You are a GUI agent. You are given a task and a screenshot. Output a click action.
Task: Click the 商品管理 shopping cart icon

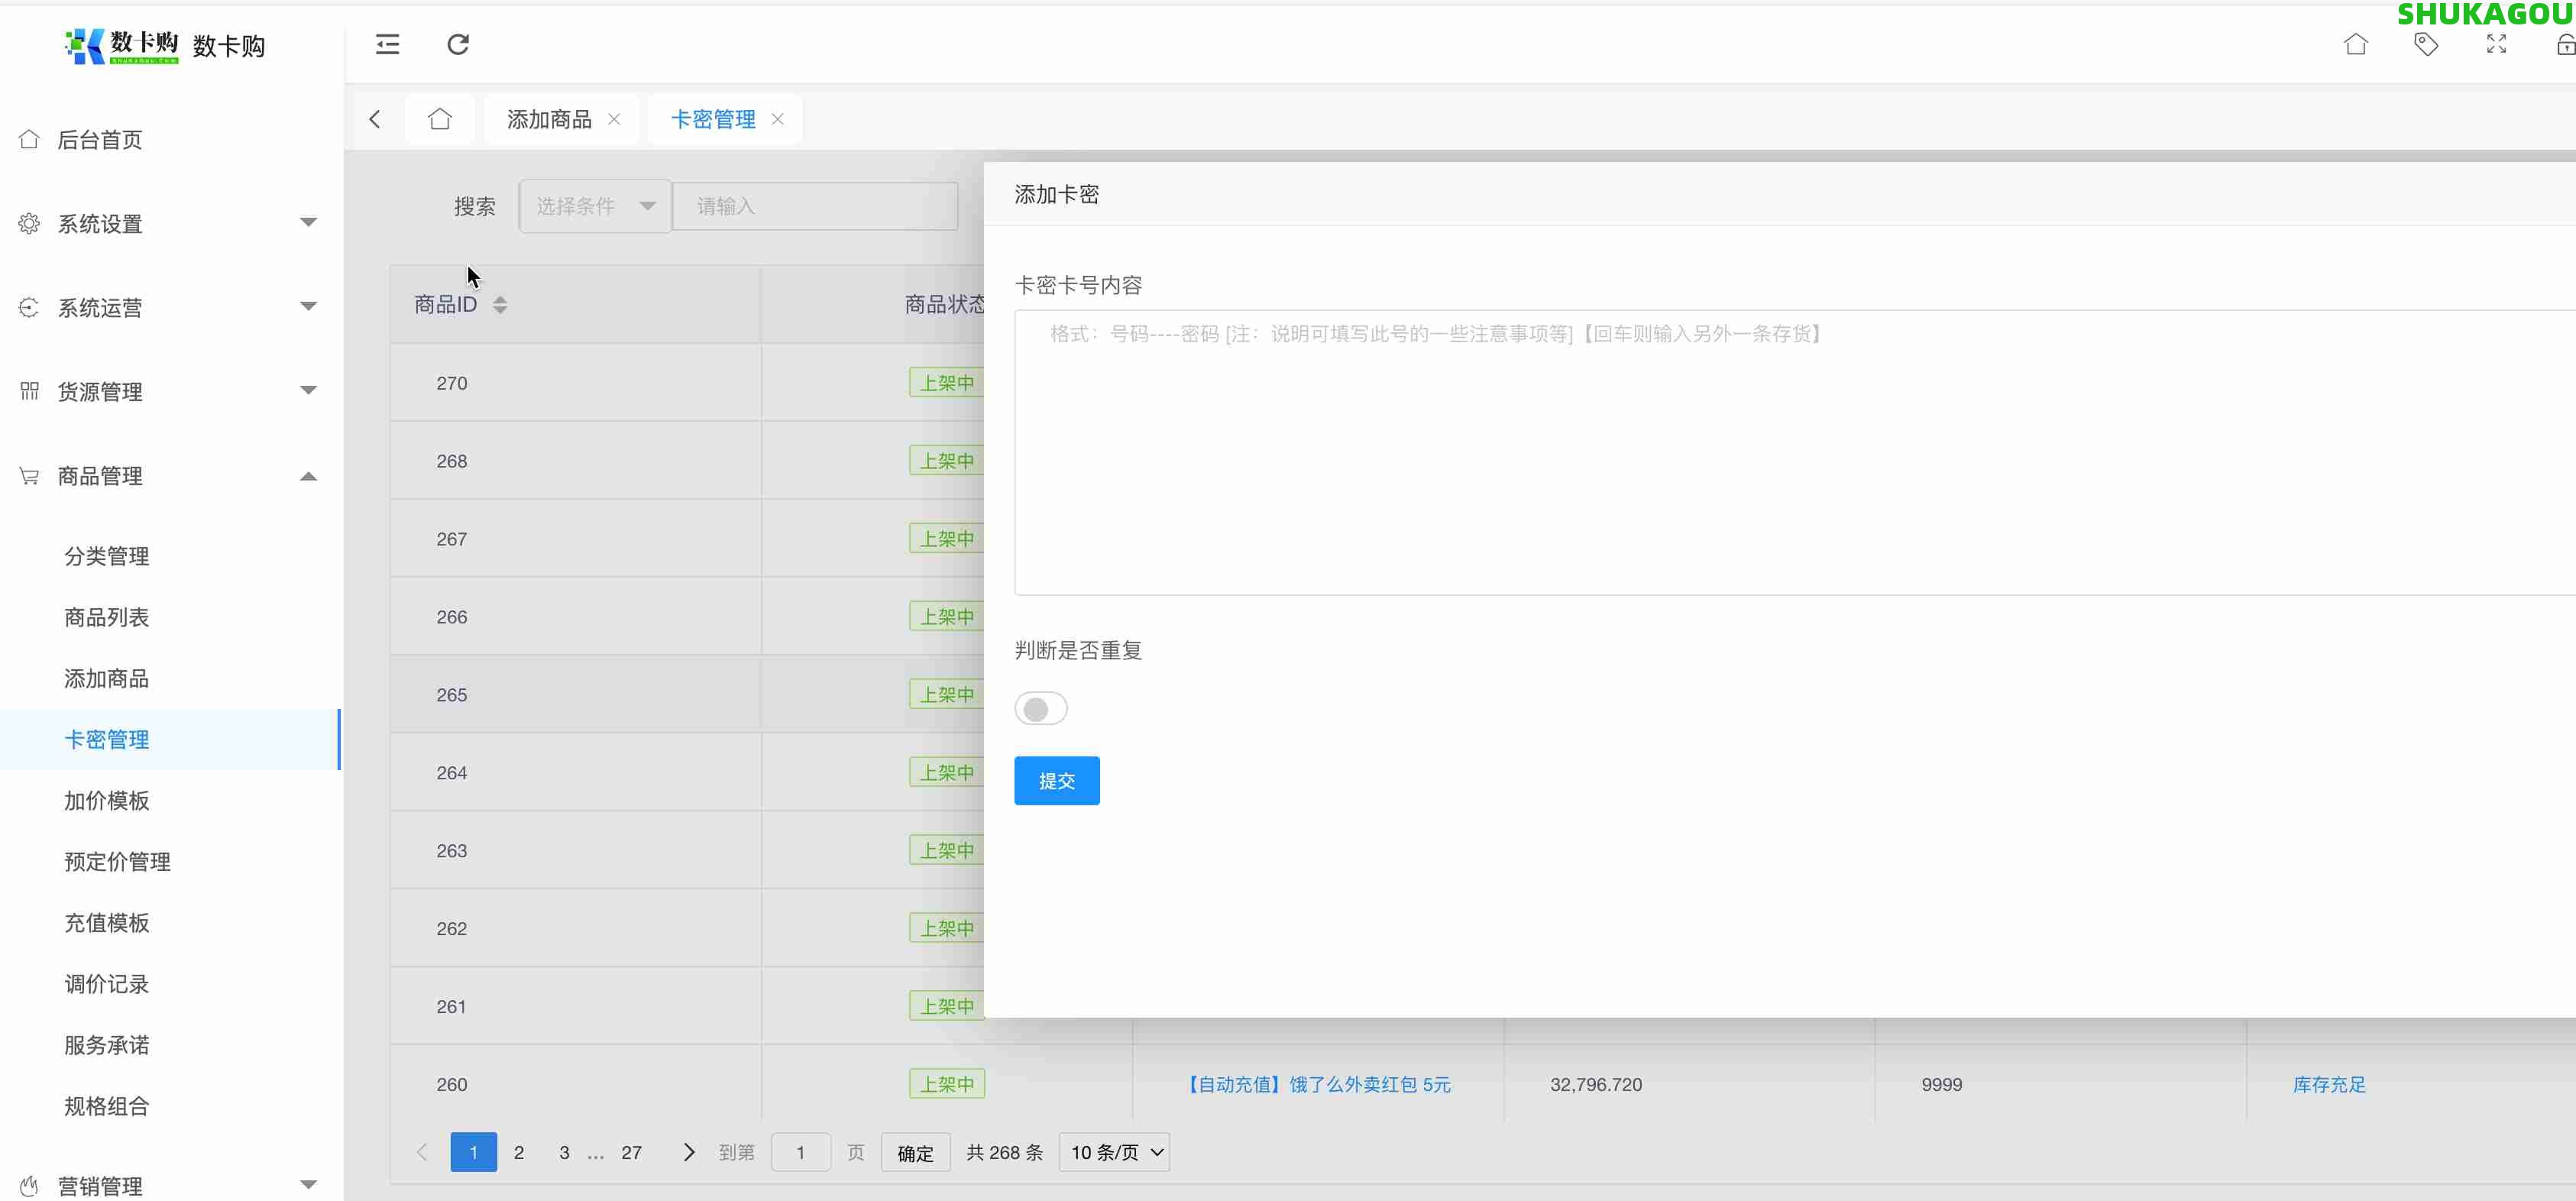(28, 475)
